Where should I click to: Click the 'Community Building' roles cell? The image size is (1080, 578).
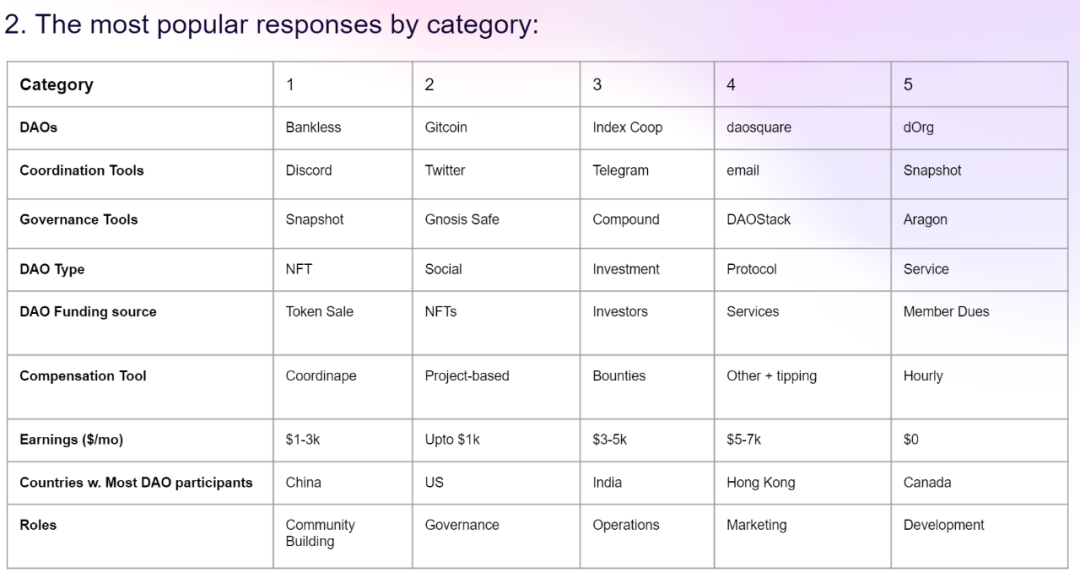(x=342, y=536)
